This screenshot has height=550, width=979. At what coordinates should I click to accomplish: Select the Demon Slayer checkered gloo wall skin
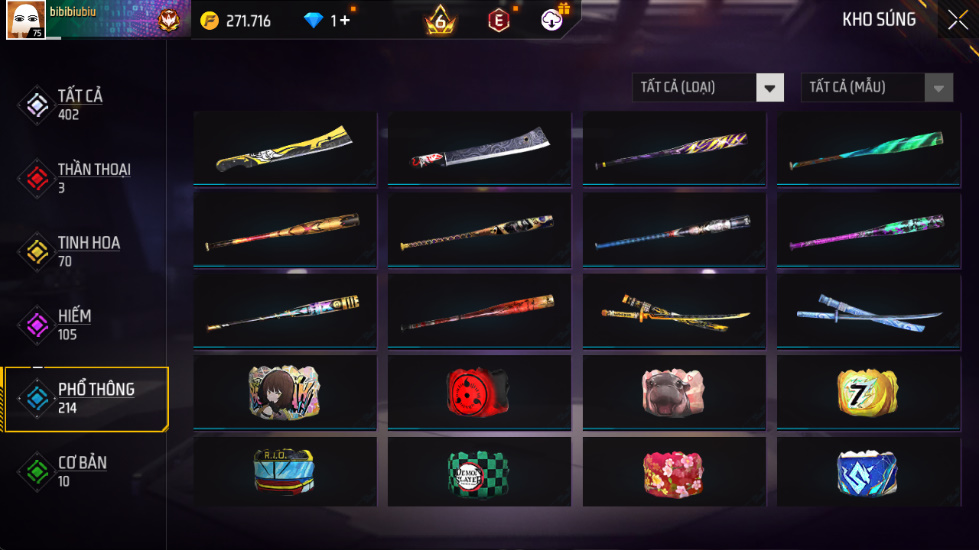pos(479,473)
